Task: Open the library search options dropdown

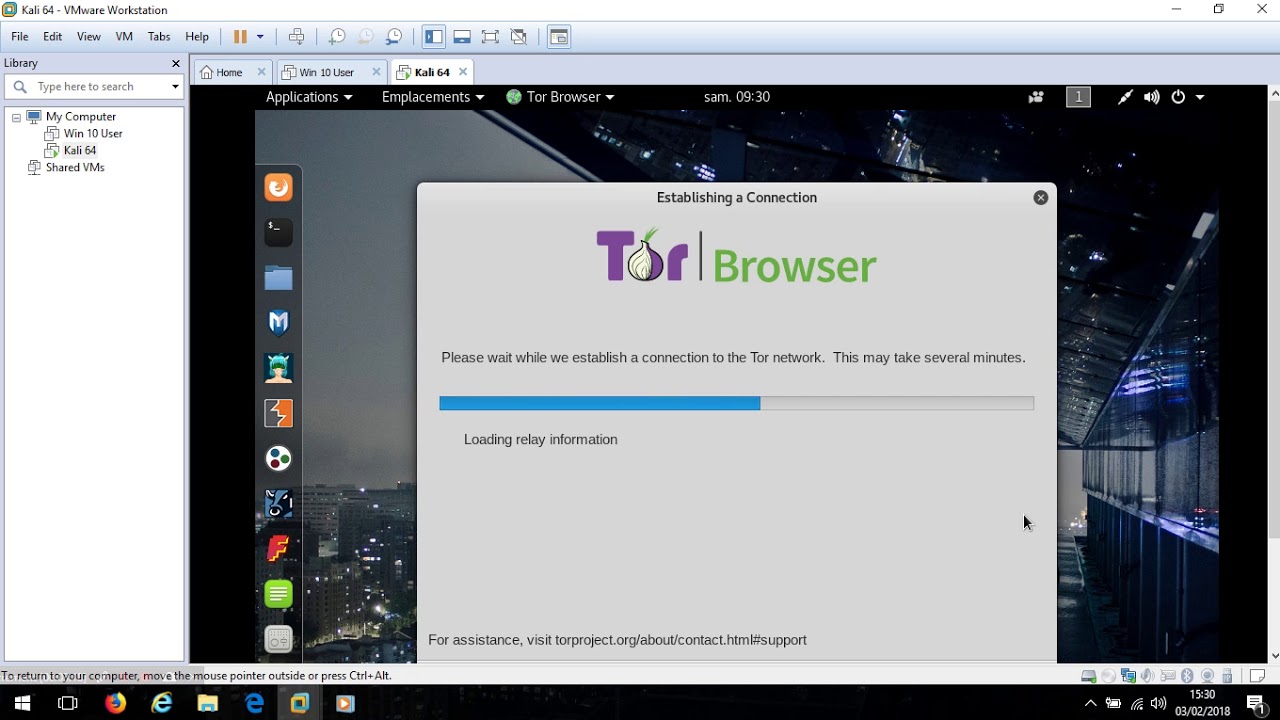Action: 175,87
